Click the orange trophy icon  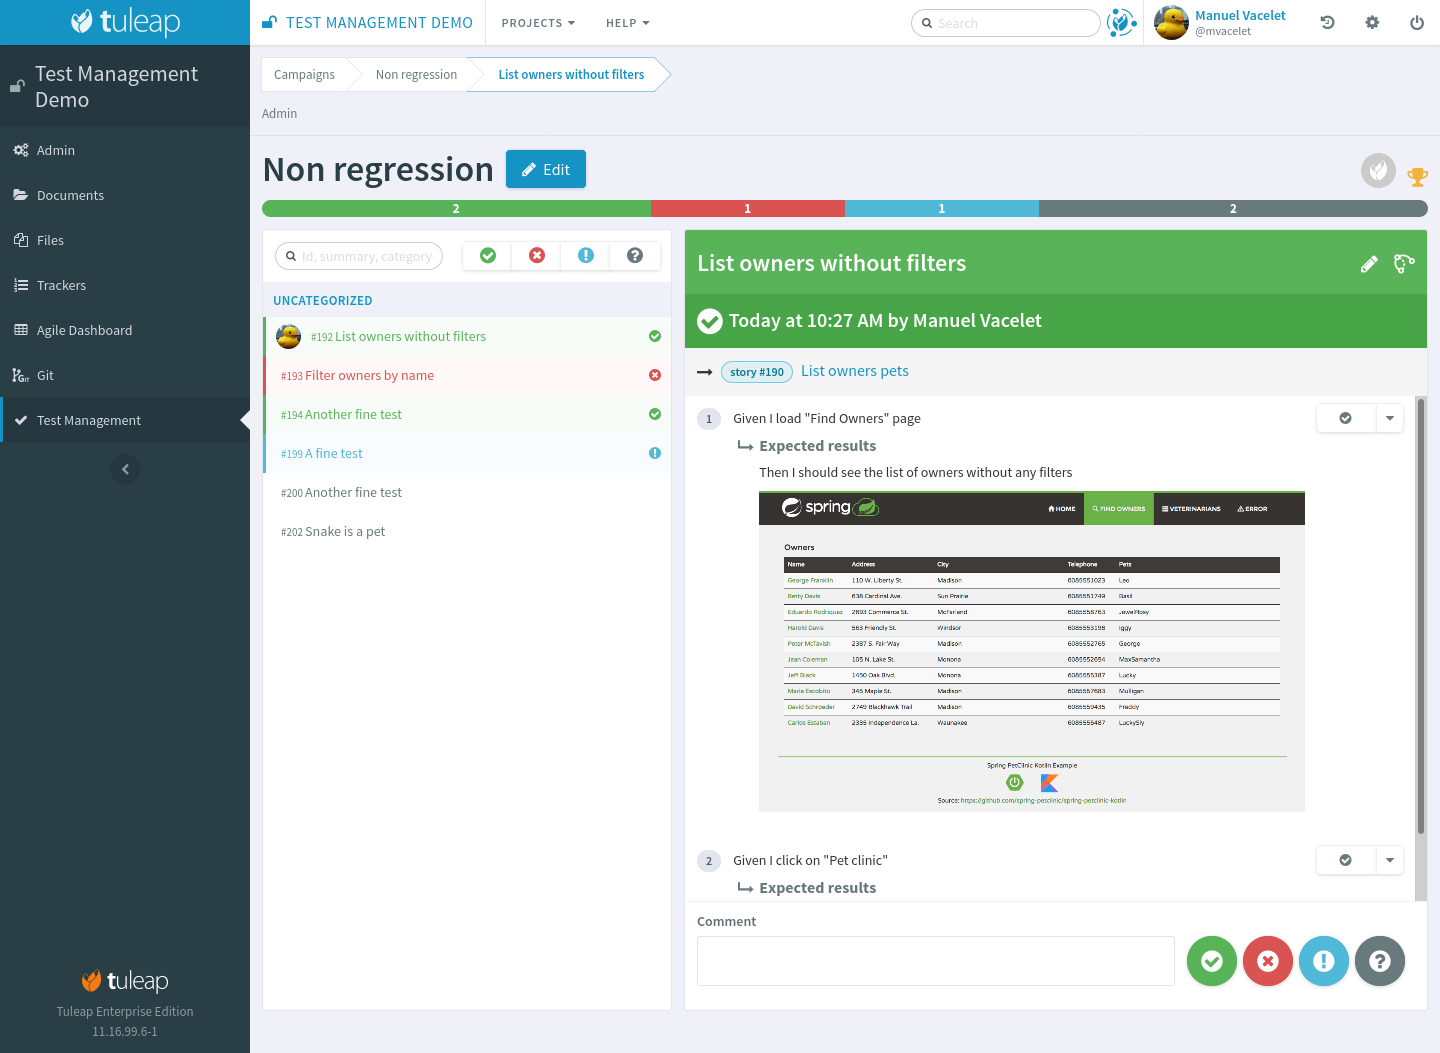point(1417,177)
